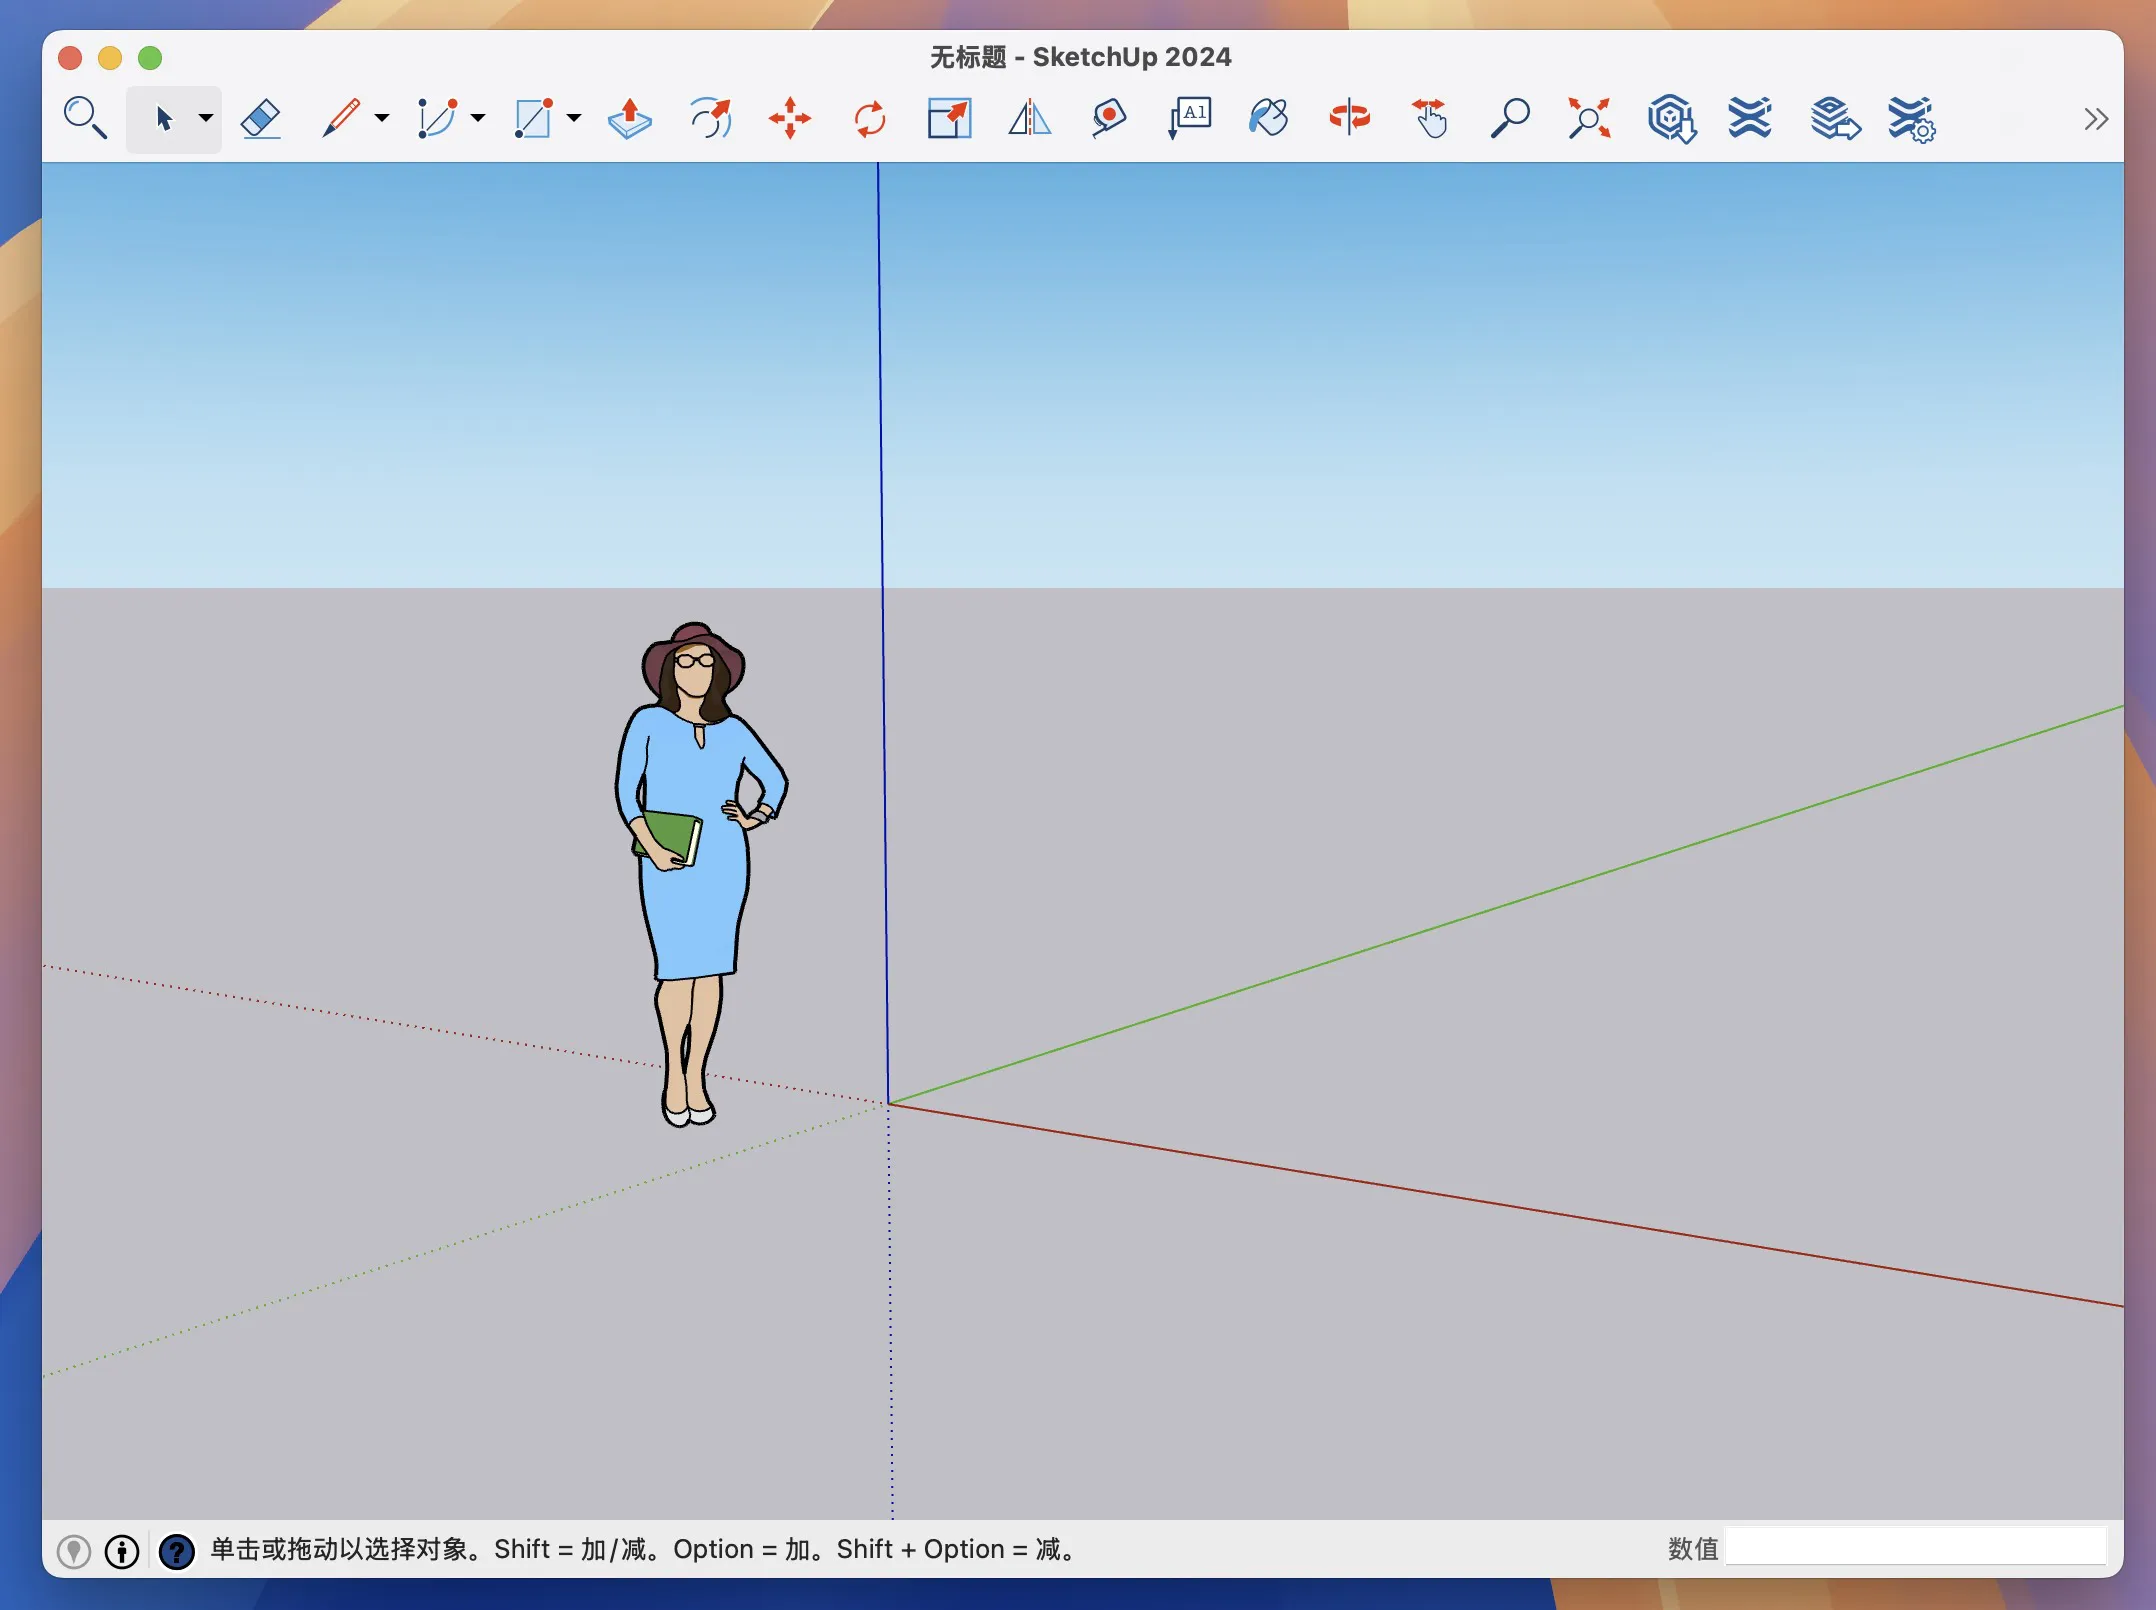The width and height of the screenshot is (2156, 1610).
Task: Expand the Arc tool dropdown arrow
Action: [x=478, y=119]
